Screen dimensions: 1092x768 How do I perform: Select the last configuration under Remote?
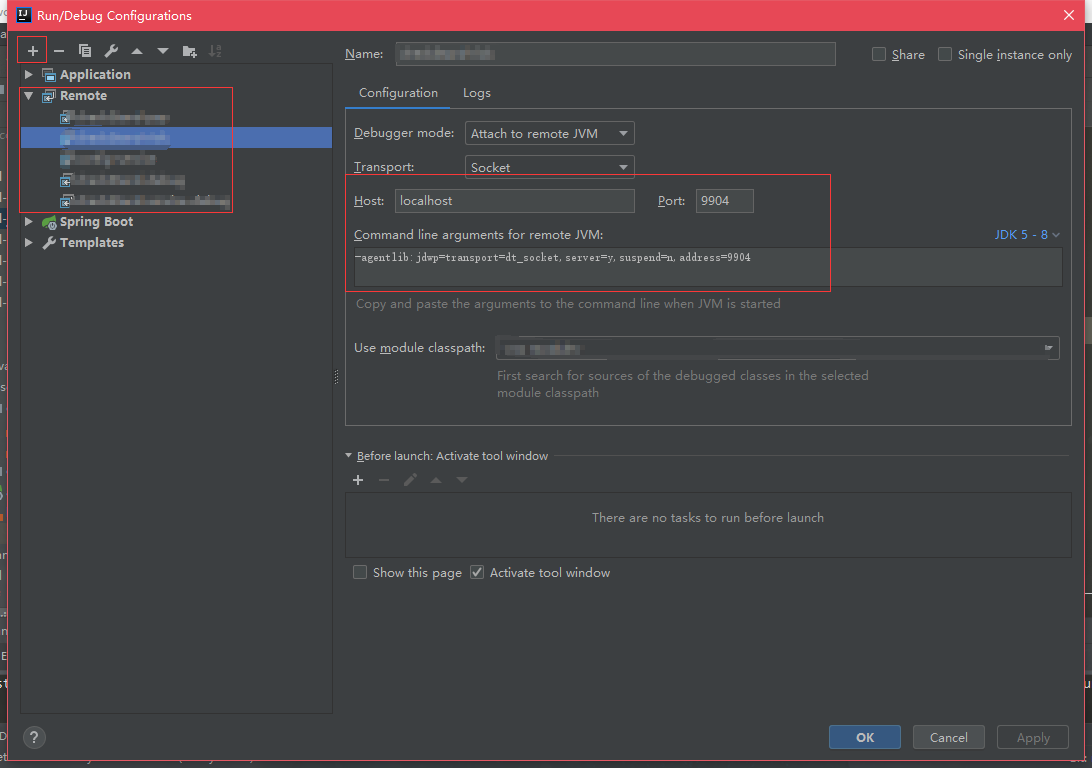point(145,201)
